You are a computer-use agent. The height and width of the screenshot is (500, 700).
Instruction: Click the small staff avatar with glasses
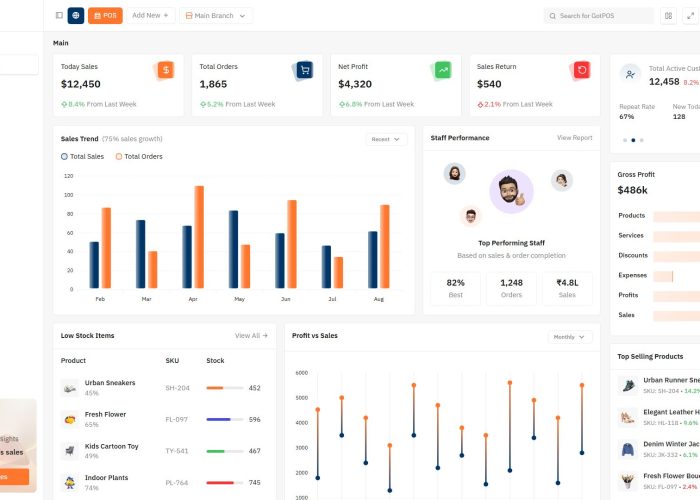tap(471, 216)
